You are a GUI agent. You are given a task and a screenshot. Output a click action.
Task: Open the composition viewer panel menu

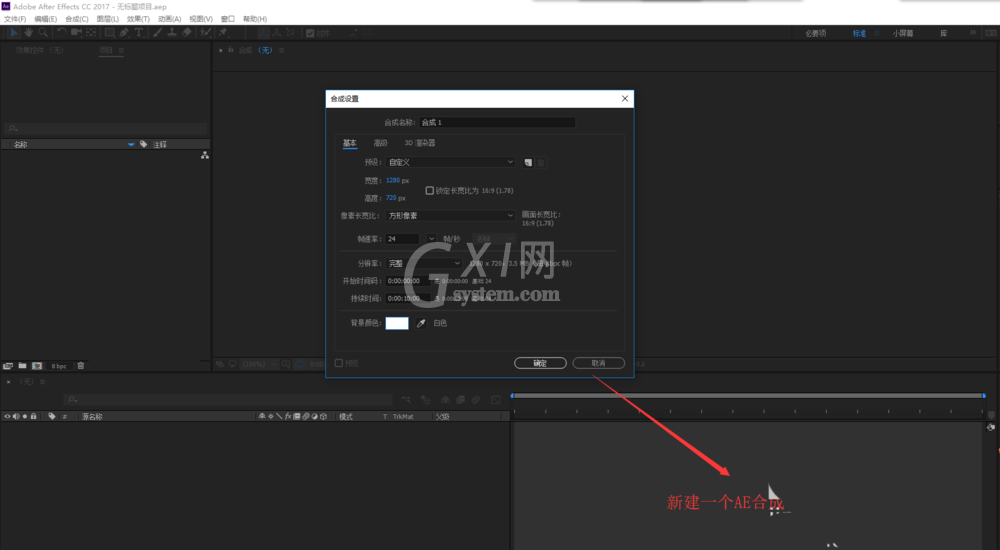(x=281, y=50)
